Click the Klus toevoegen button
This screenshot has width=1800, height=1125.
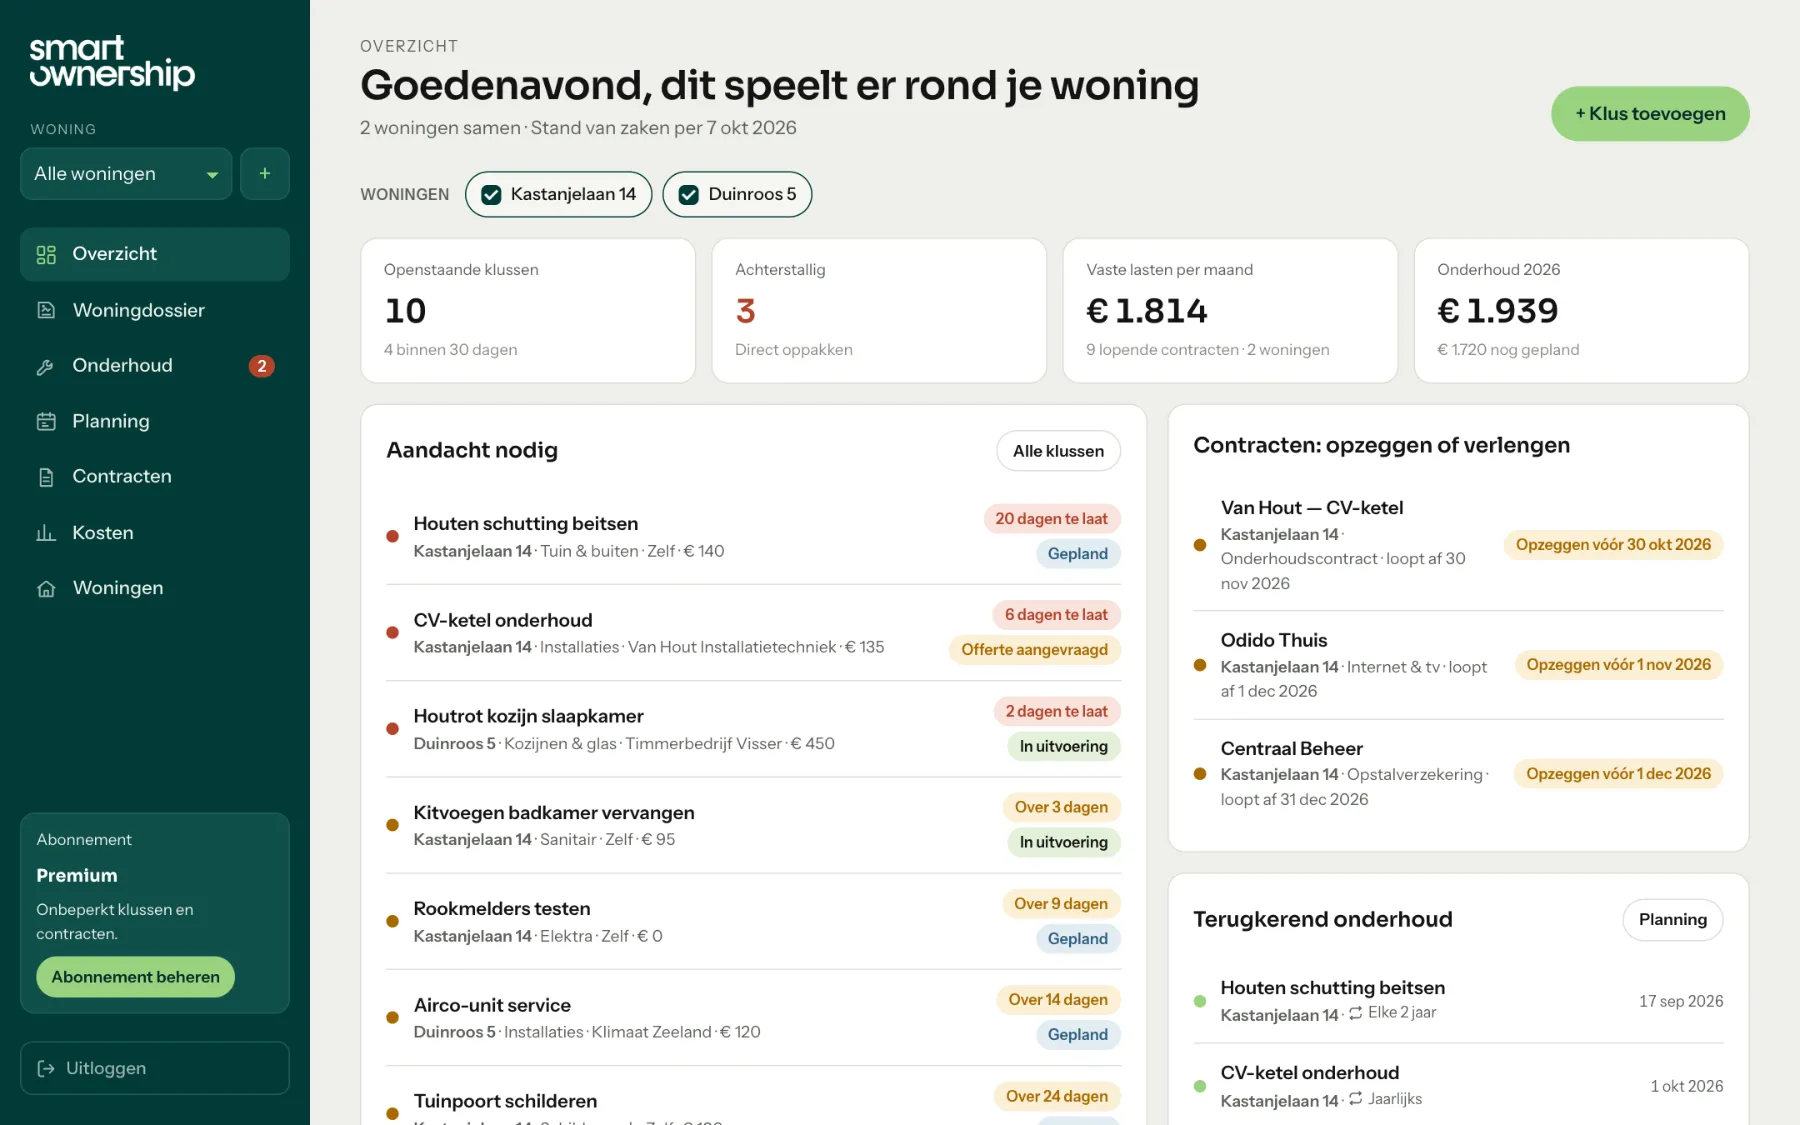1650,114
